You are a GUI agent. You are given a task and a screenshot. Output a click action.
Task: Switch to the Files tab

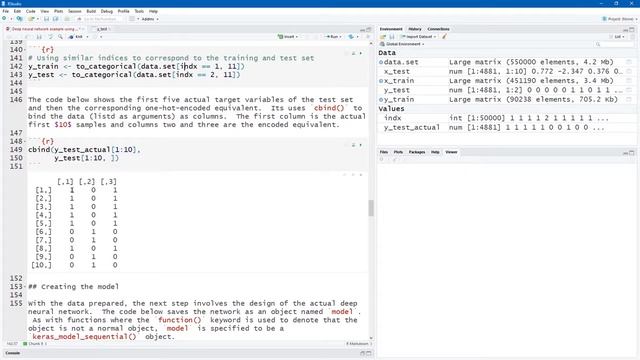pos(384,152)
